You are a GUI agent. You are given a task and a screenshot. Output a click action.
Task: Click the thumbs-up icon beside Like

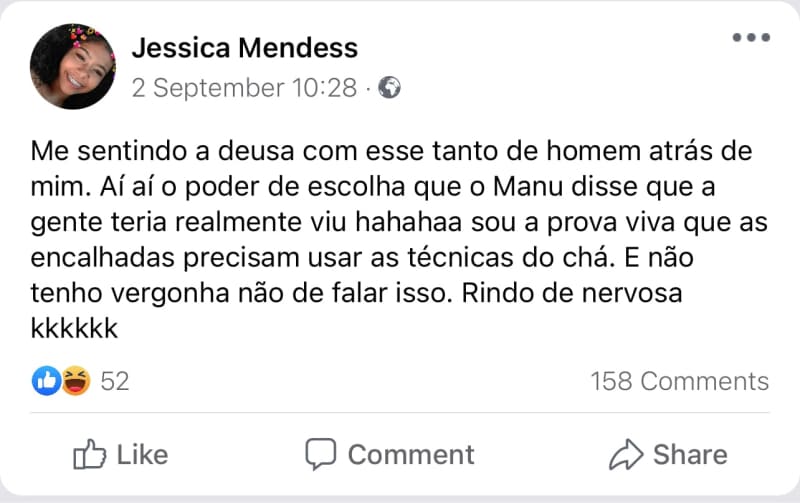[x=90, y=454]
